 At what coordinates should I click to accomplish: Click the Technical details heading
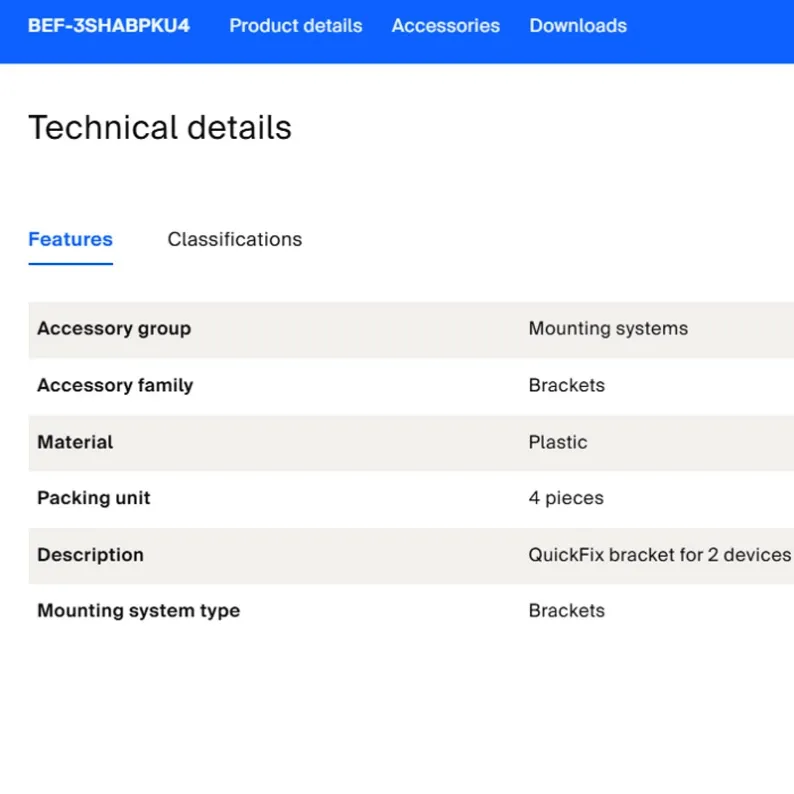(x=160, y=127)
